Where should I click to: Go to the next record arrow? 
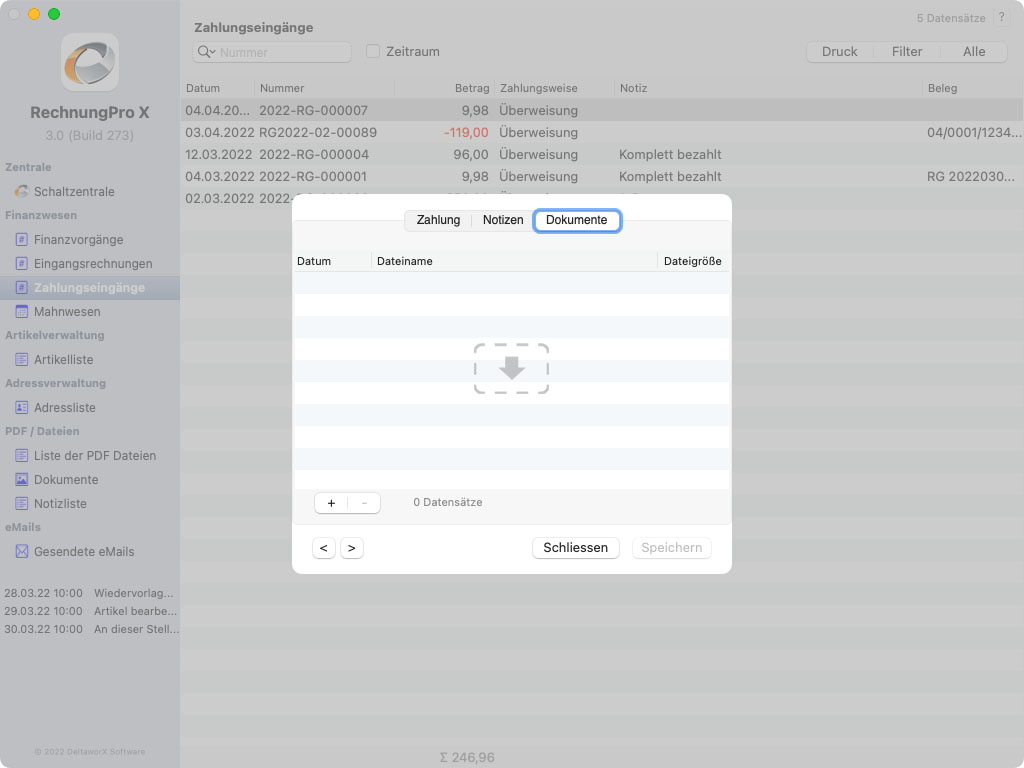pos(351,548)
